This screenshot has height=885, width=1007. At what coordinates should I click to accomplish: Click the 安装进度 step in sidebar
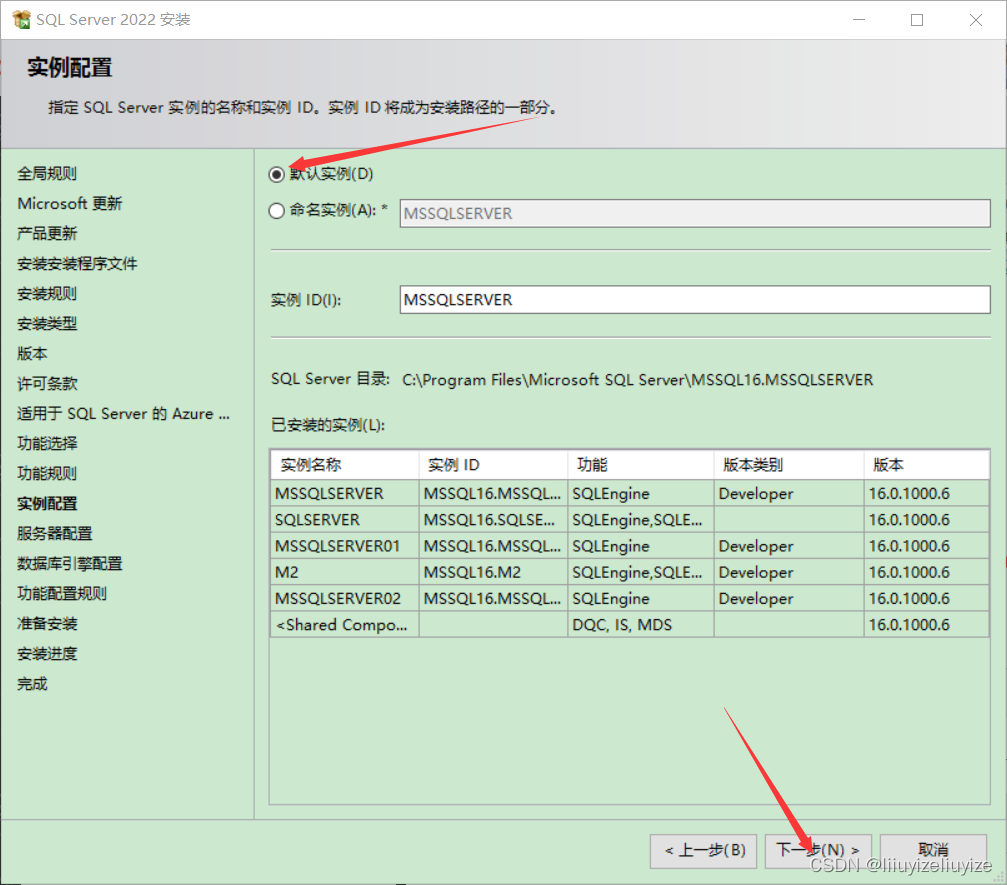click(47, 654)
